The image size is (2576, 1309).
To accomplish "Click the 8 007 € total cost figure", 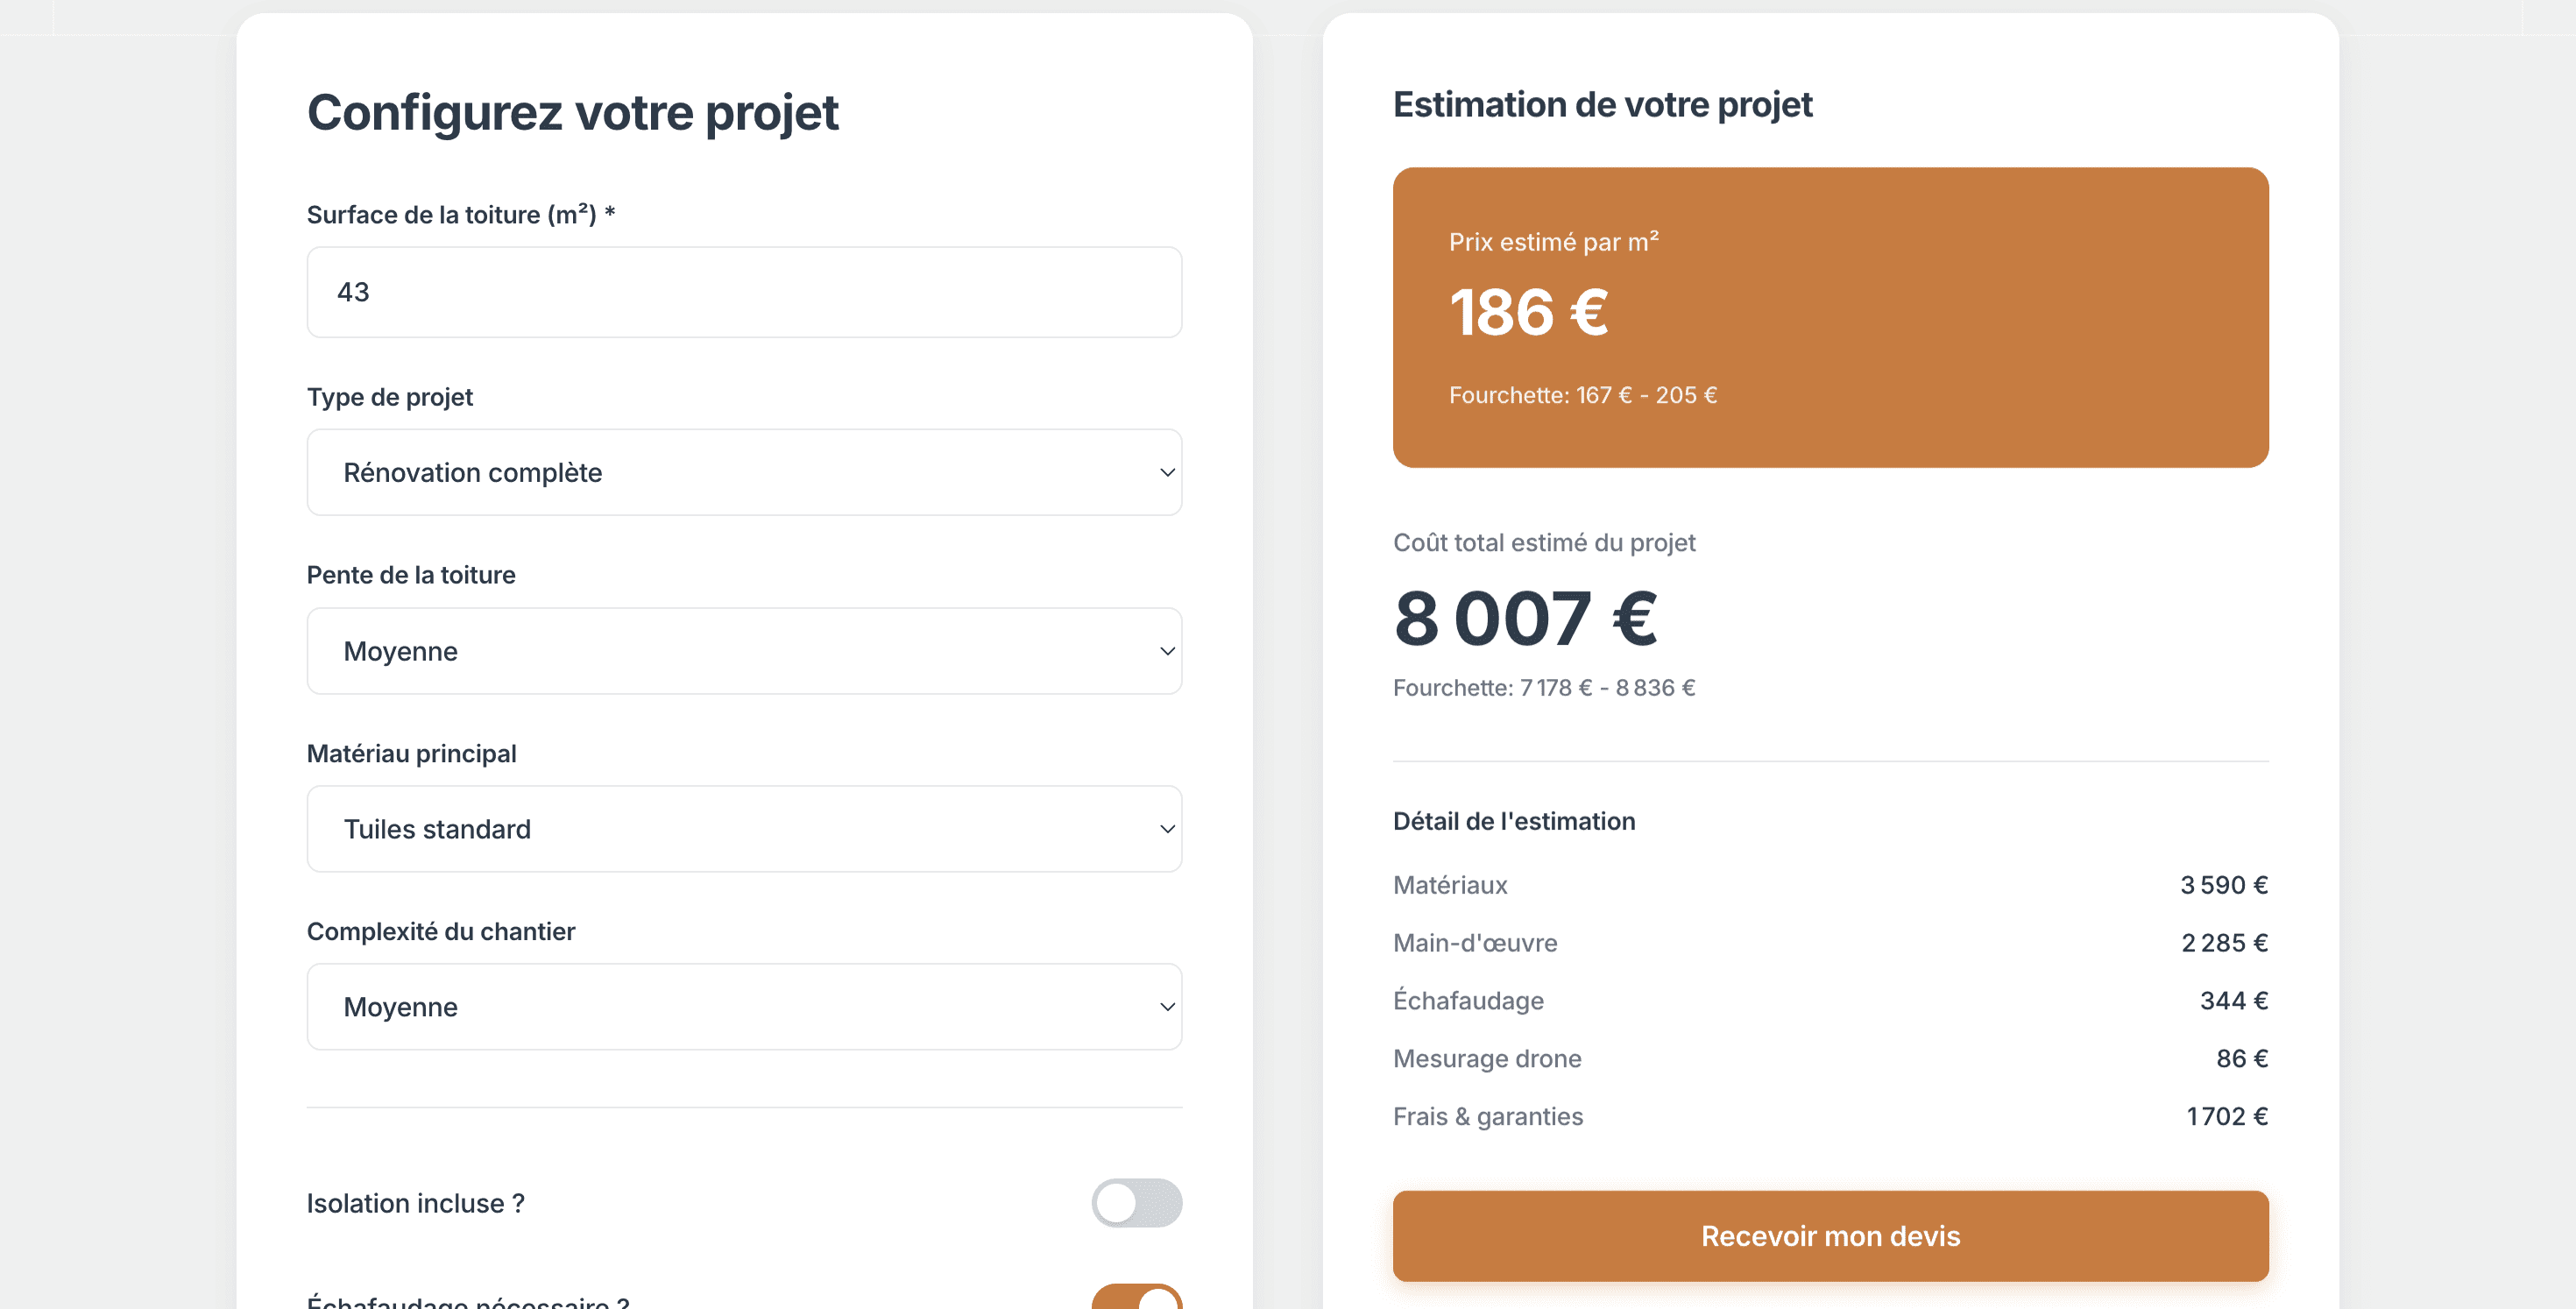I will click(x=1525, y=618).
